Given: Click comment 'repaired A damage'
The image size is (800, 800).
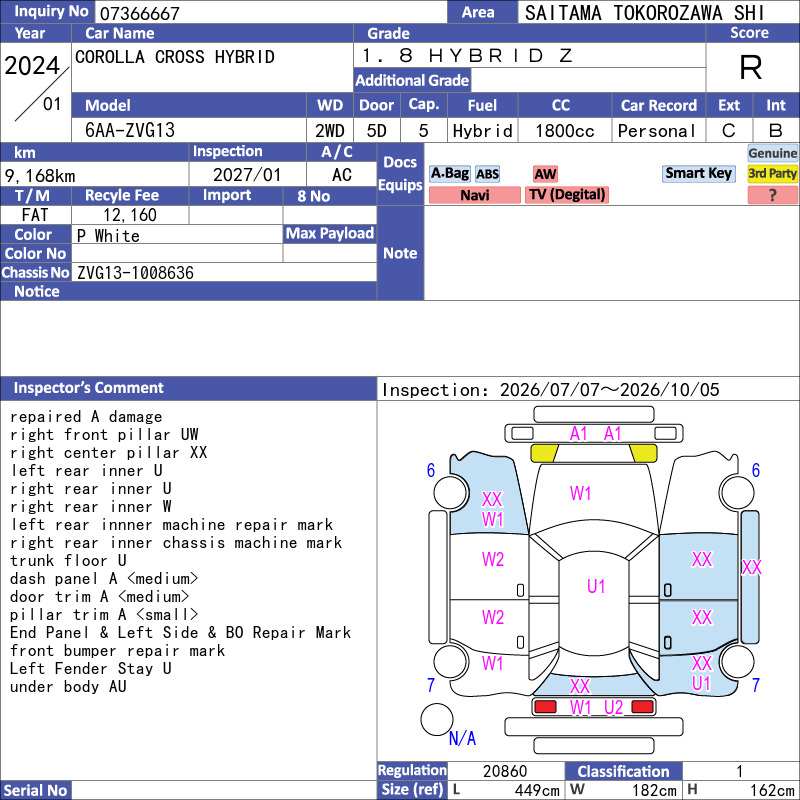Looking at the screenshot, I should click(x=86, y=417).
